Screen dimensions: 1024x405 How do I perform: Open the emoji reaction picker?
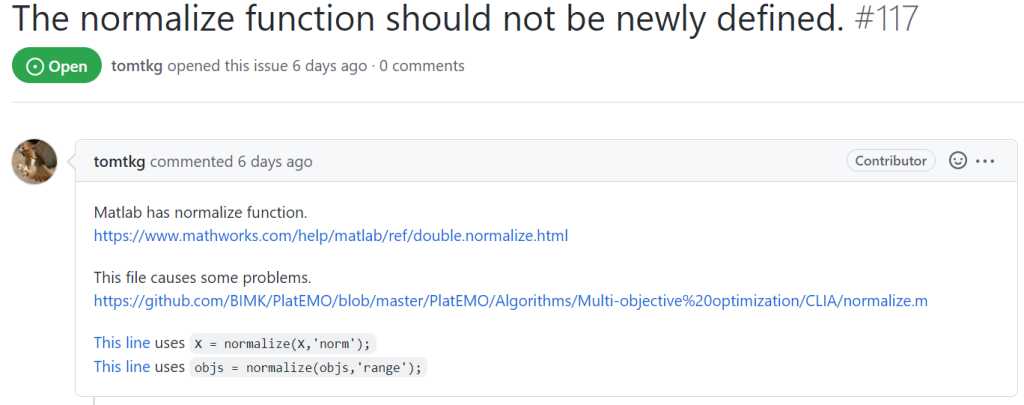click(957, 161)
